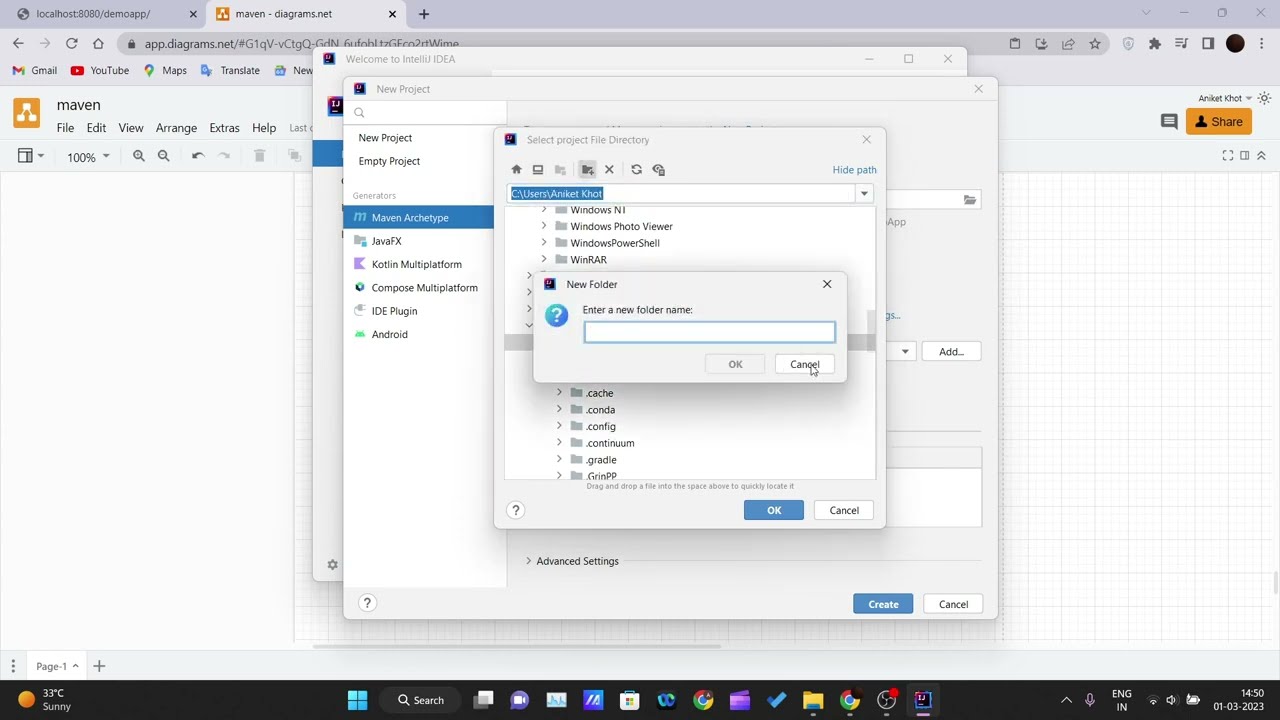Screen dimensions: 1280x720
Task: Click the fullscreen icon in diagrams.net toolbar
Action: pyautogui.click(x=1227, y=156)
